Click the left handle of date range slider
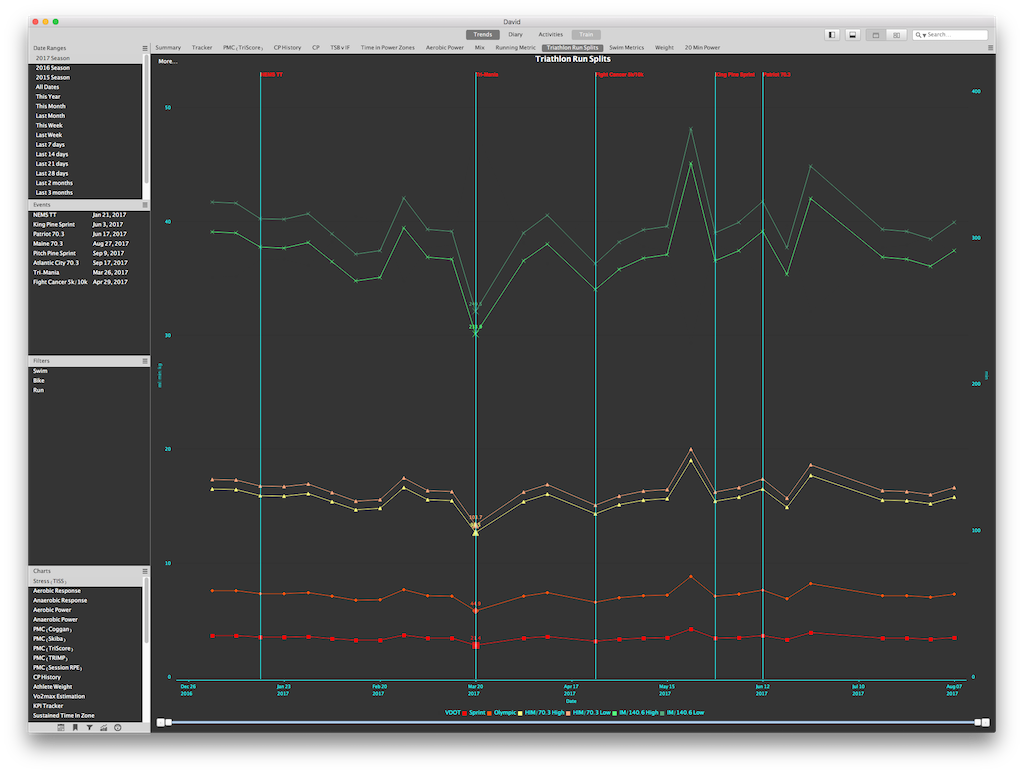 click(x=168, y=722)
